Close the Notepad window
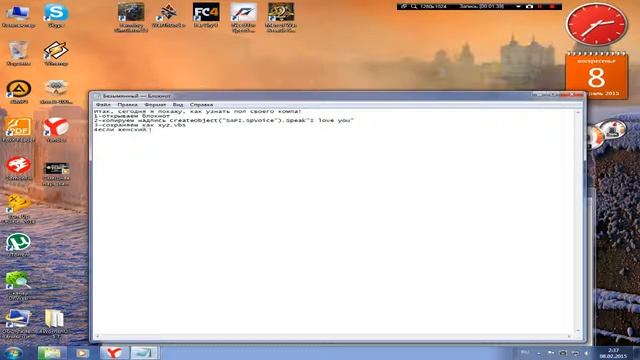The image size is (640, 360). [x=572, y=95]
